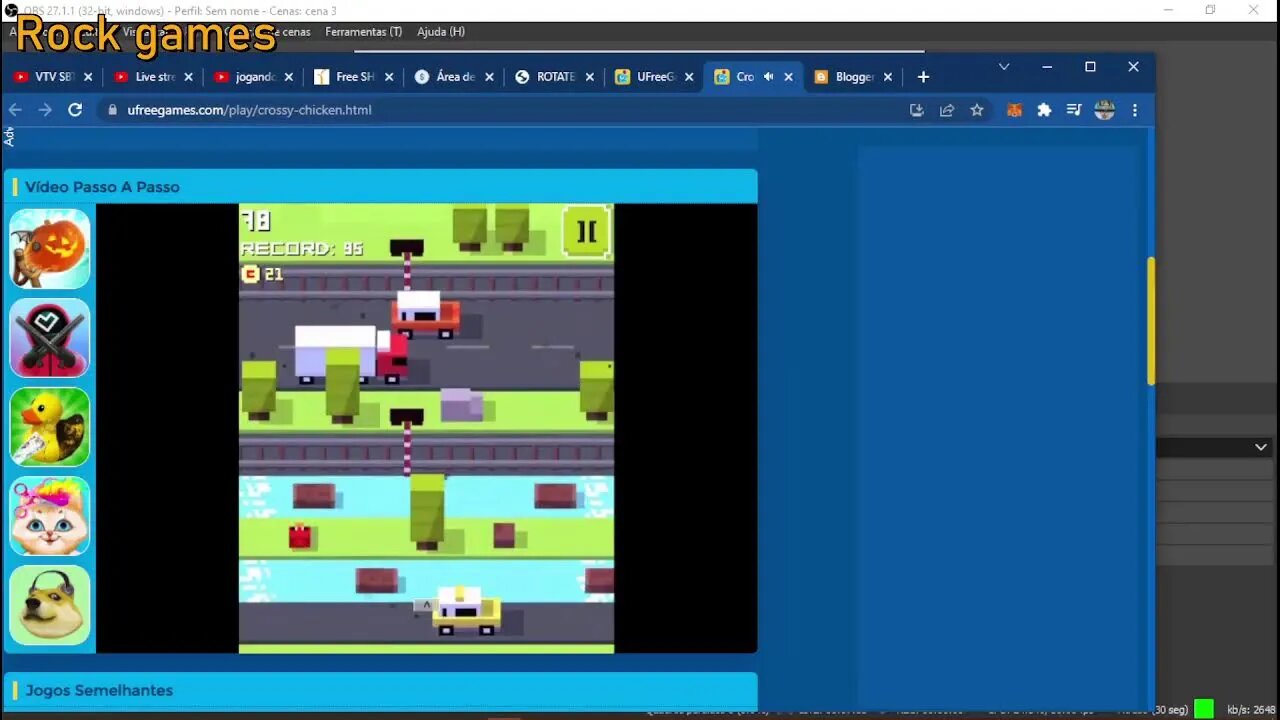Viewport: 1280px width, 720px height.
Task: Open OBS Ferramentas menu
Action: coord(364,32)
